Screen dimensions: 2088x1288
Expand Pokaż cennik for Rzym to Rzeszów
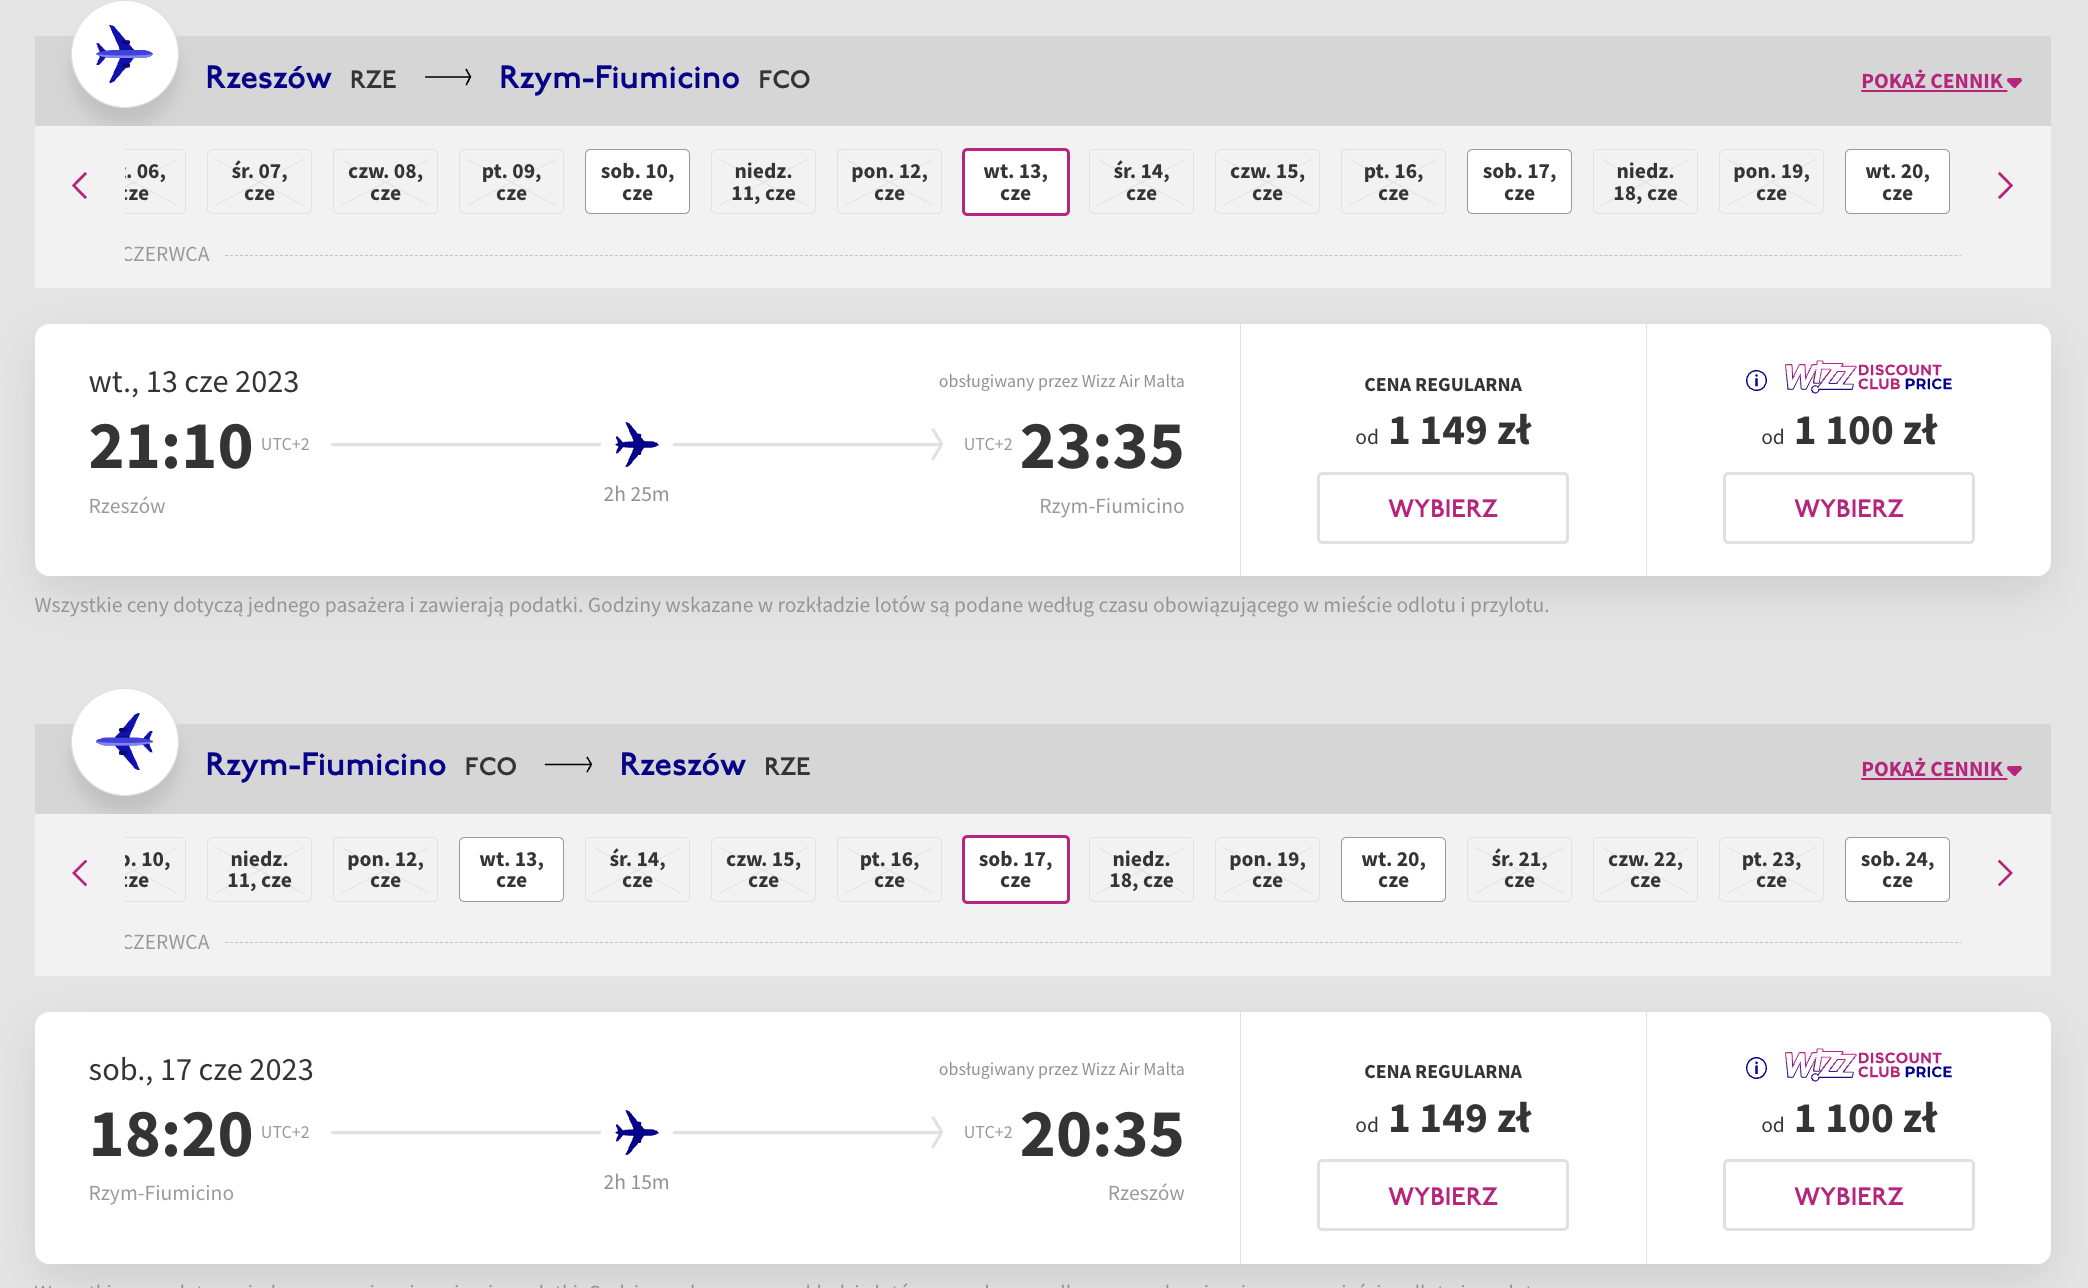coord(1941,769)
